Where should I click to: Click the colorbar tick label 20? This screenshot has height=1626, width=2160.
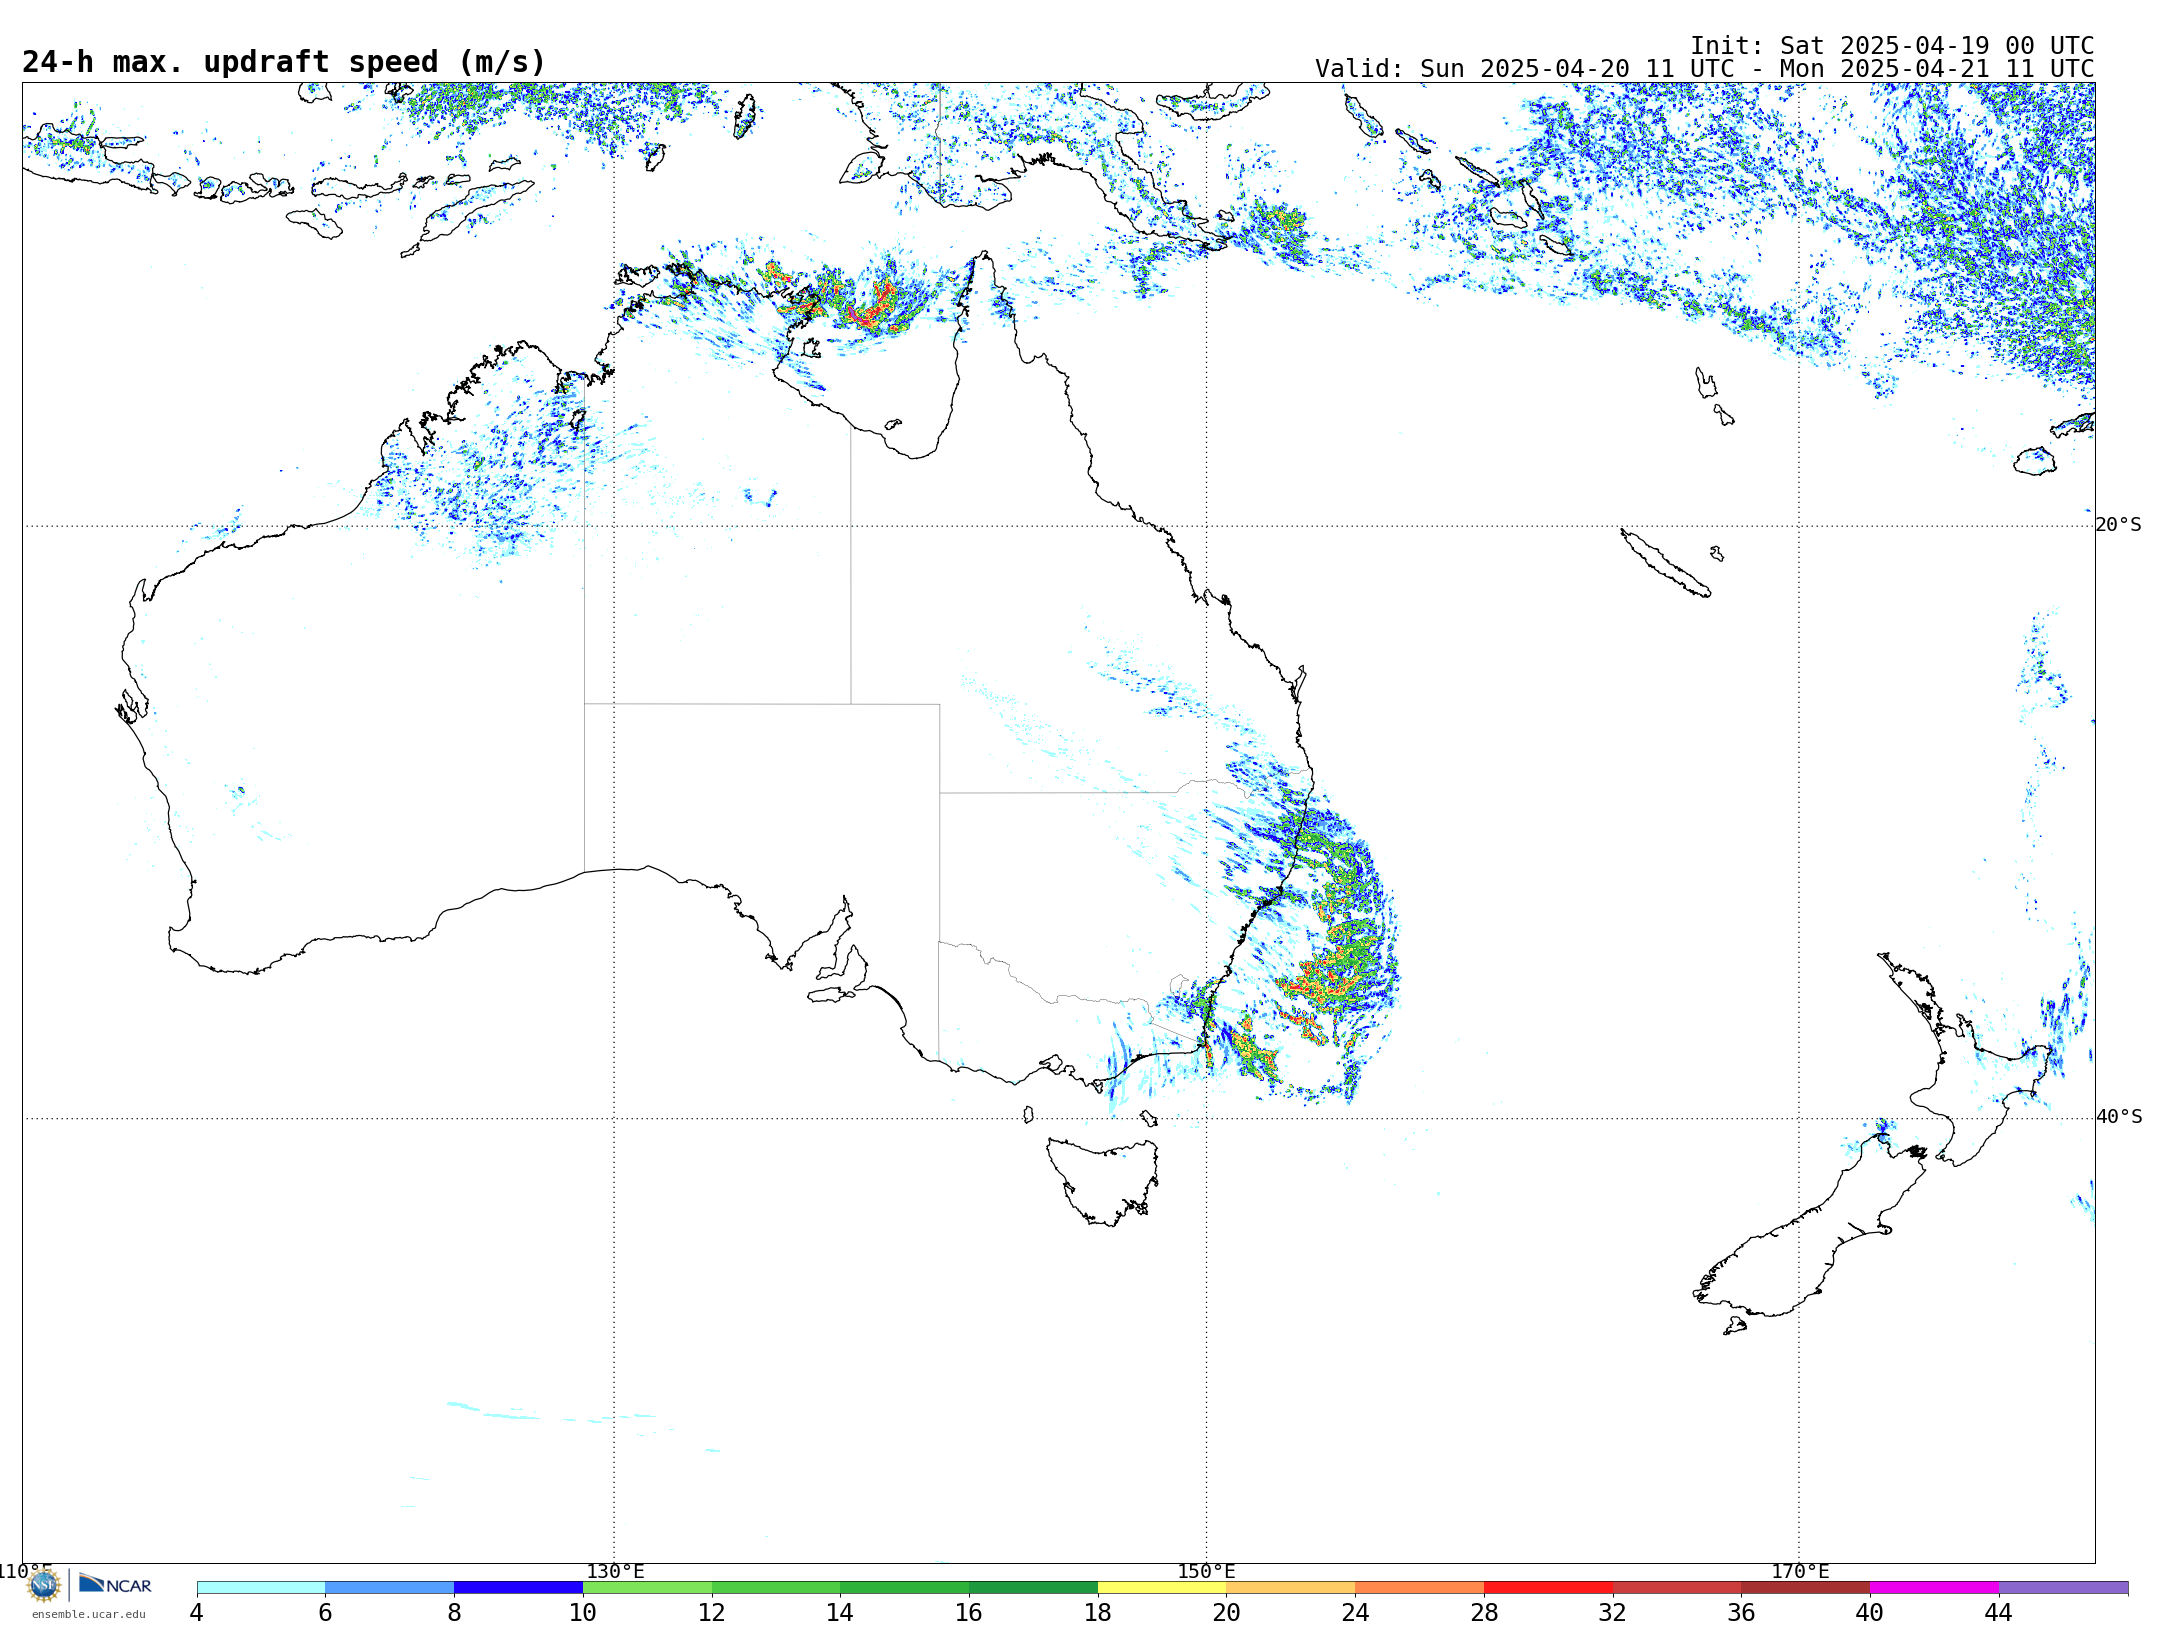tap(1226, 1613)
